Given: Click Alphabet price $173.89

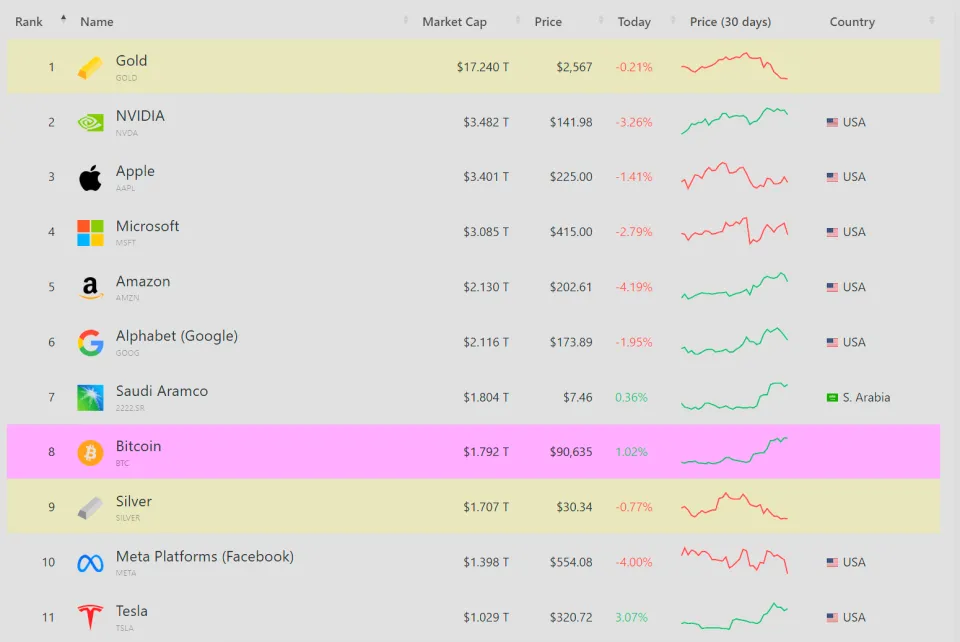Looking at the screenshot, I should click(x=571, y=342).
